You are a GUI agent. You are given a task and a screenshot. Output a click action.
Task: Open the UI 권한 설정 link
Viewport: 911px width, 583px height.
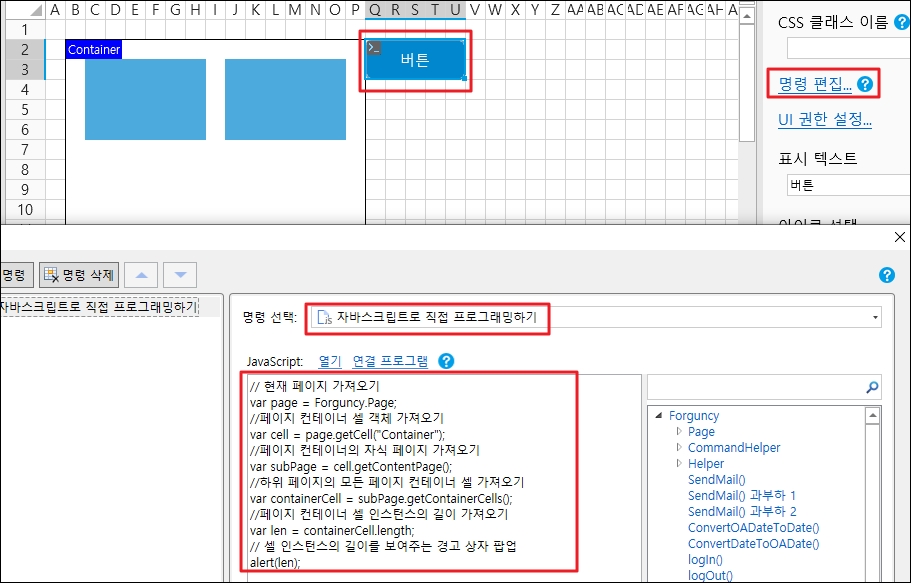[x=825, y=120]
